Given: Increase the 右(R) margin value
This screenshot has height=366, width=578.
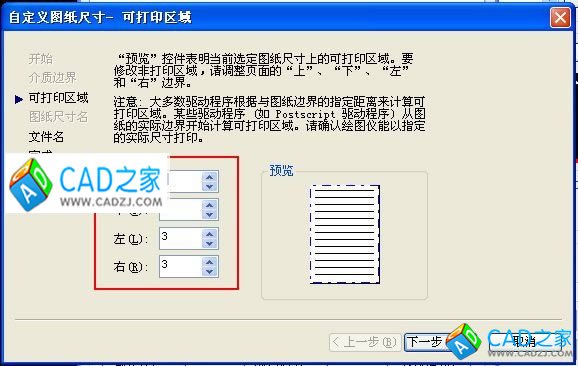Looking at the screenshot, I should [210, 262].
